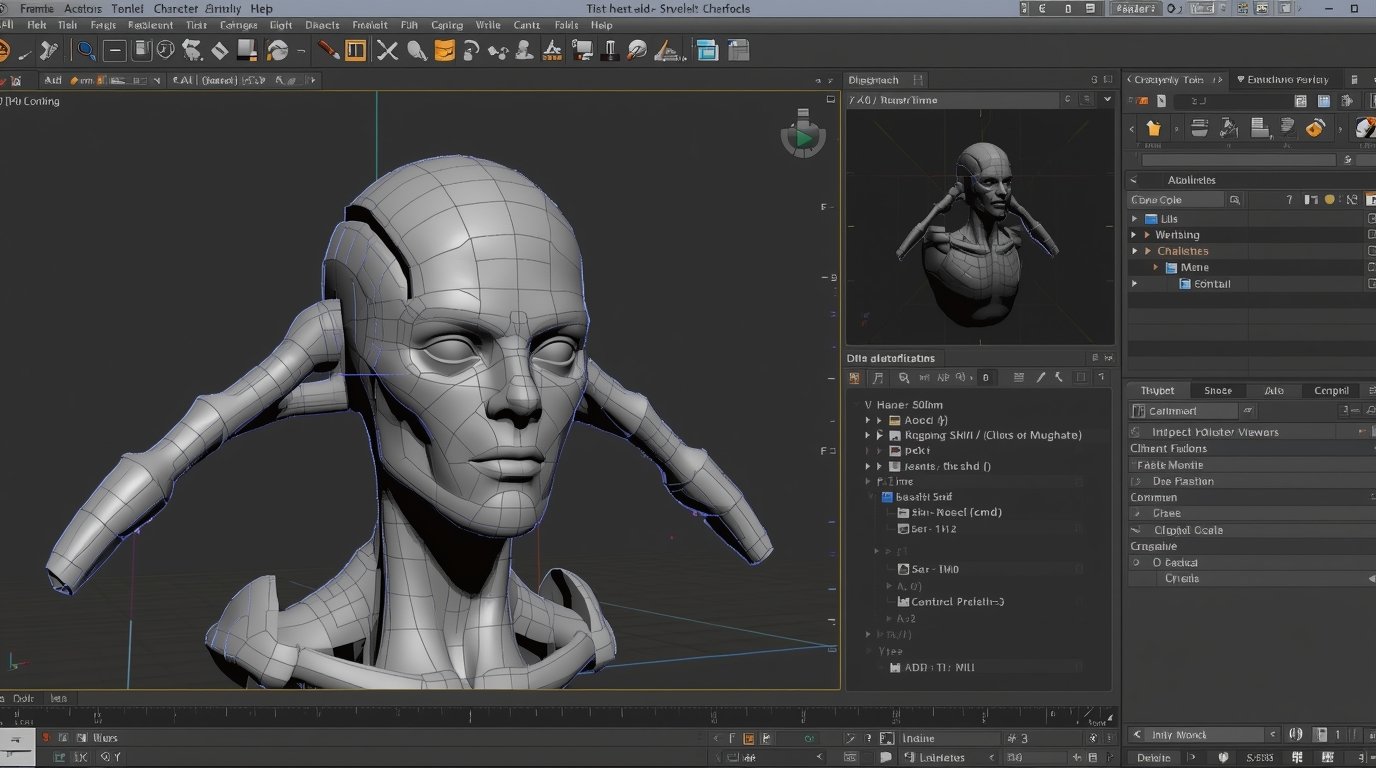
Task: Click the Delete button at bottom right
Action: point(1153,758)
